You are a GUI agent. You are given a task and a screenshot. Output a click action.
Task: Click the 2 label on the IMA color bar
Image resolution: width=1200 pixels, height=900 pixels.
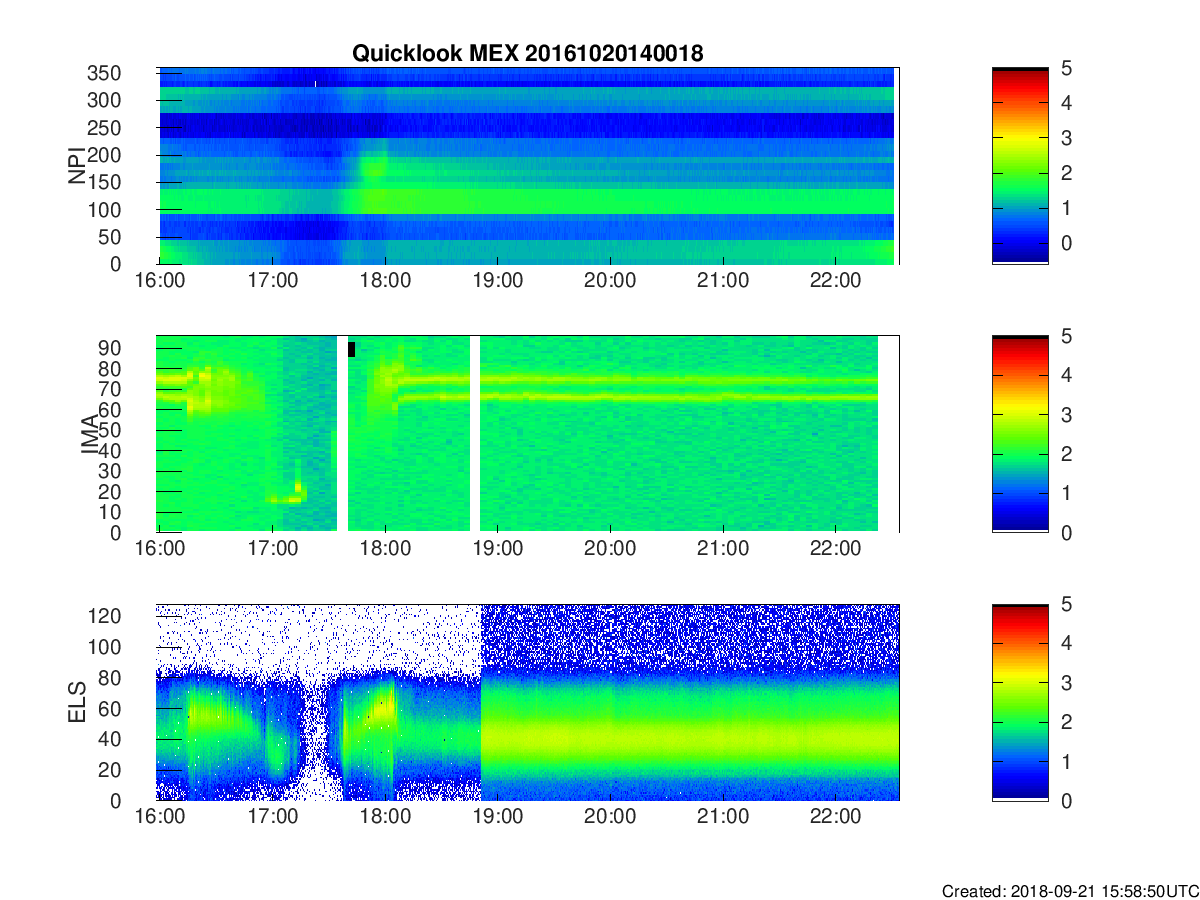click(x=1065, y=454)
